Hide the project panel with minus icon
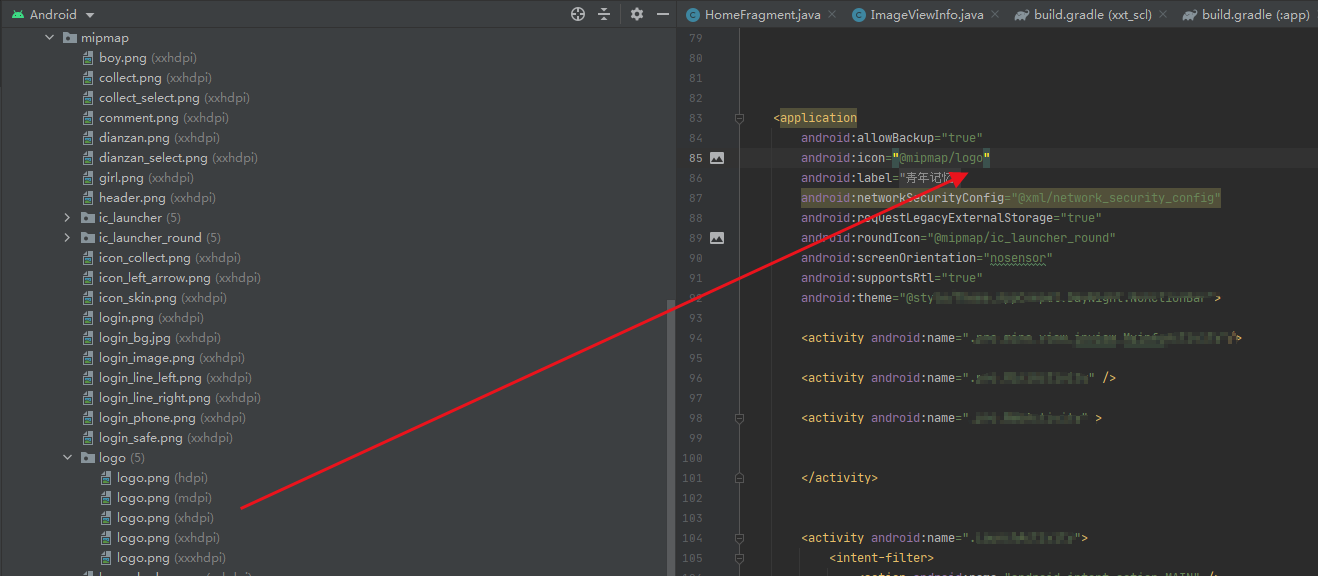The width and height of the screenshot is (1318, 576). click(x=662, y=14)
